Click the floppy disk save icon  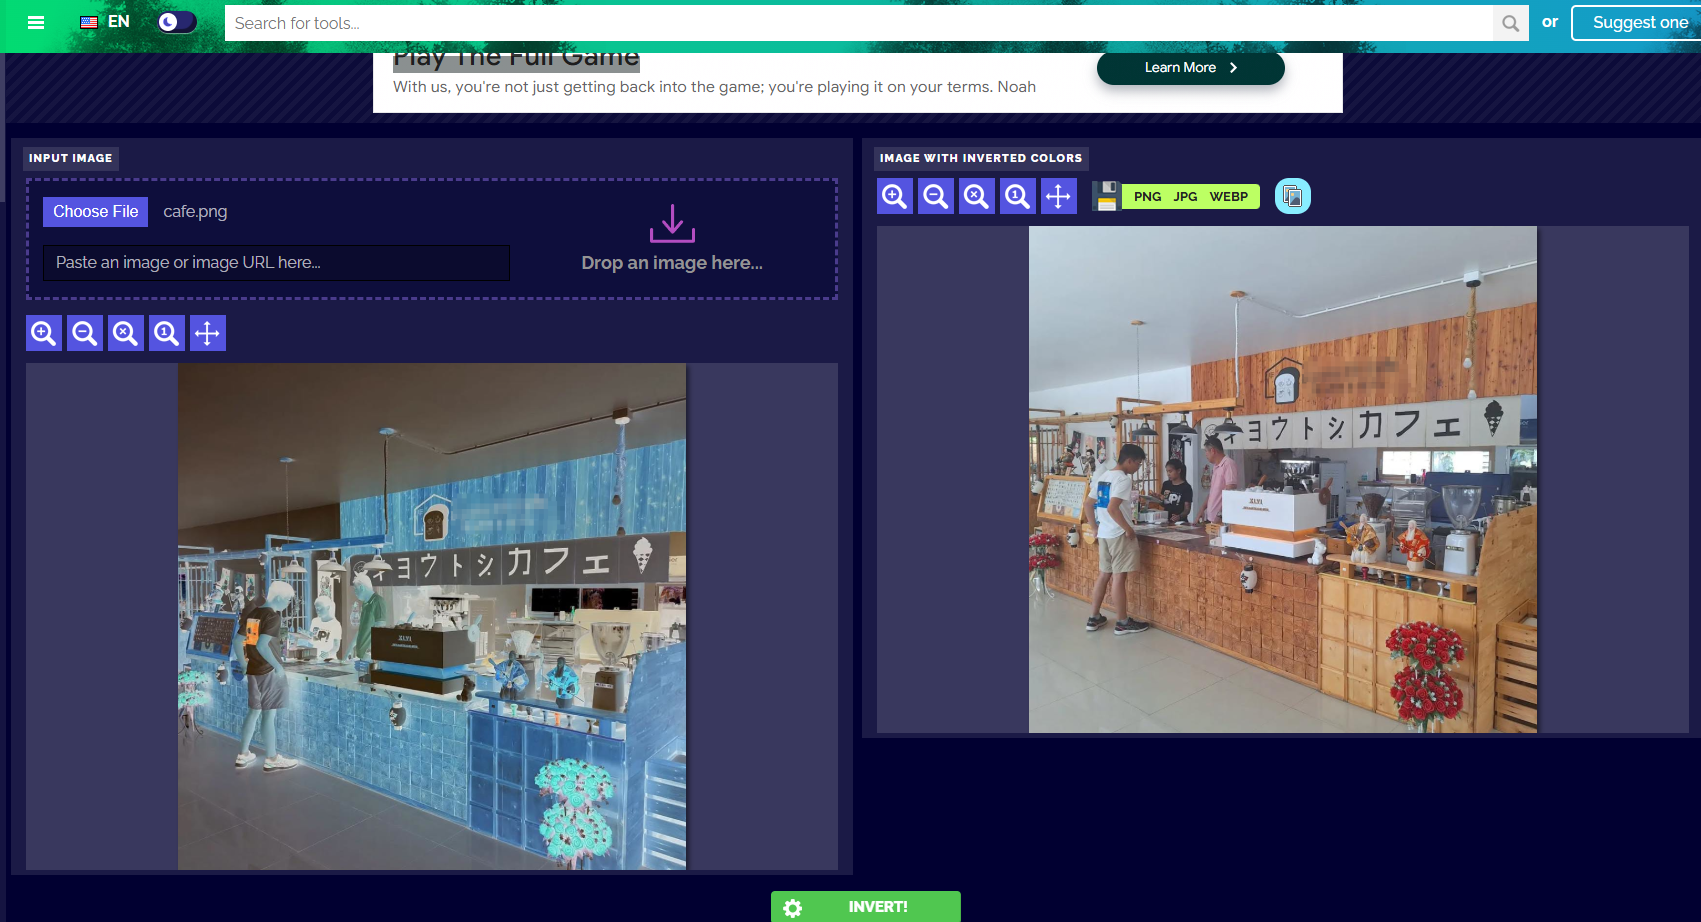pyautogui.click(x=1106, y=196)
